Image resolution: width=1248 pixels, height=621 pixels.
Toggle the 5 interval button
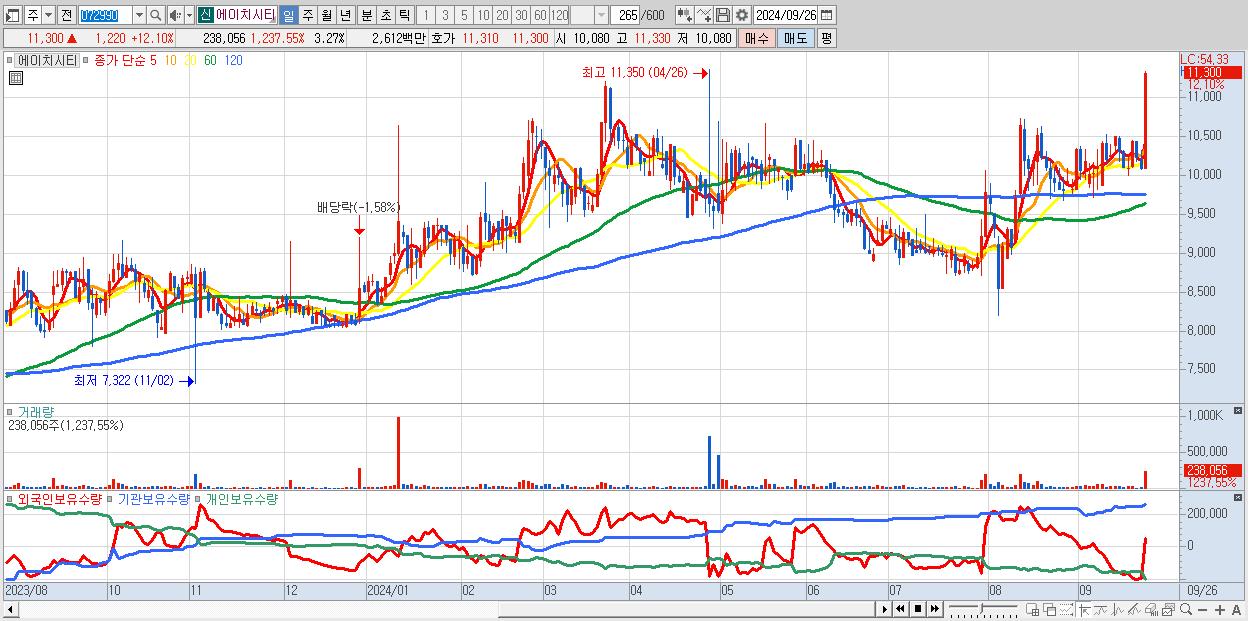(x=464, y=15)
